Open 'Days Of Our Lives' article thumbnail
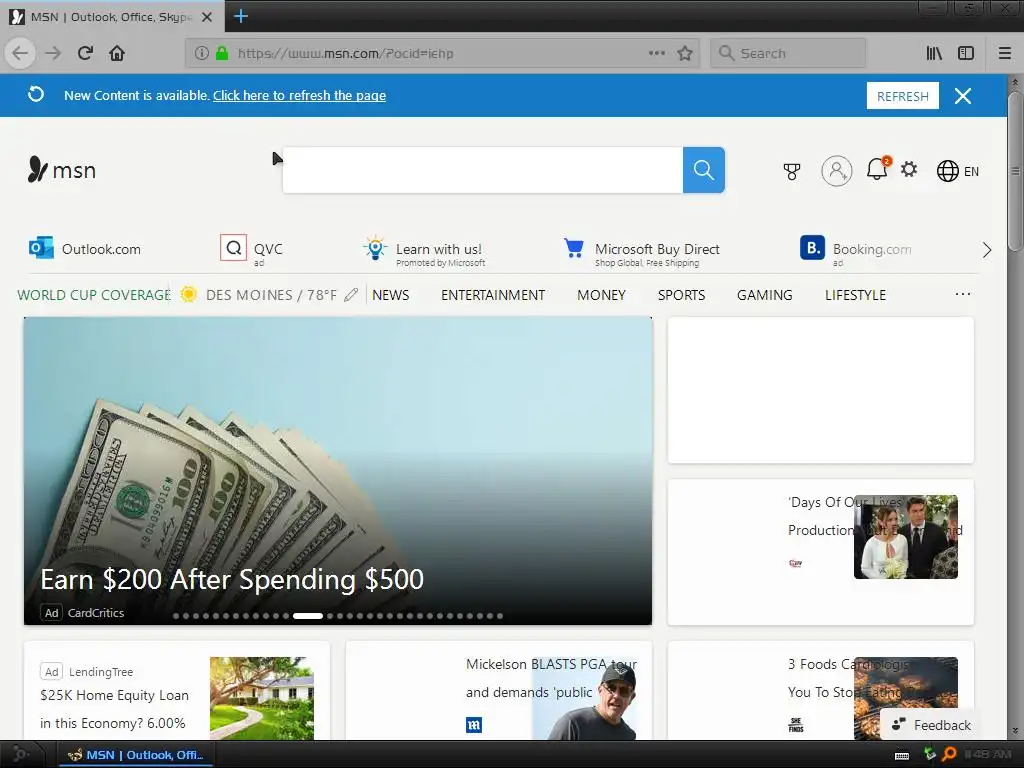The width and height of the screenshot is (1024, 768). 906,537
